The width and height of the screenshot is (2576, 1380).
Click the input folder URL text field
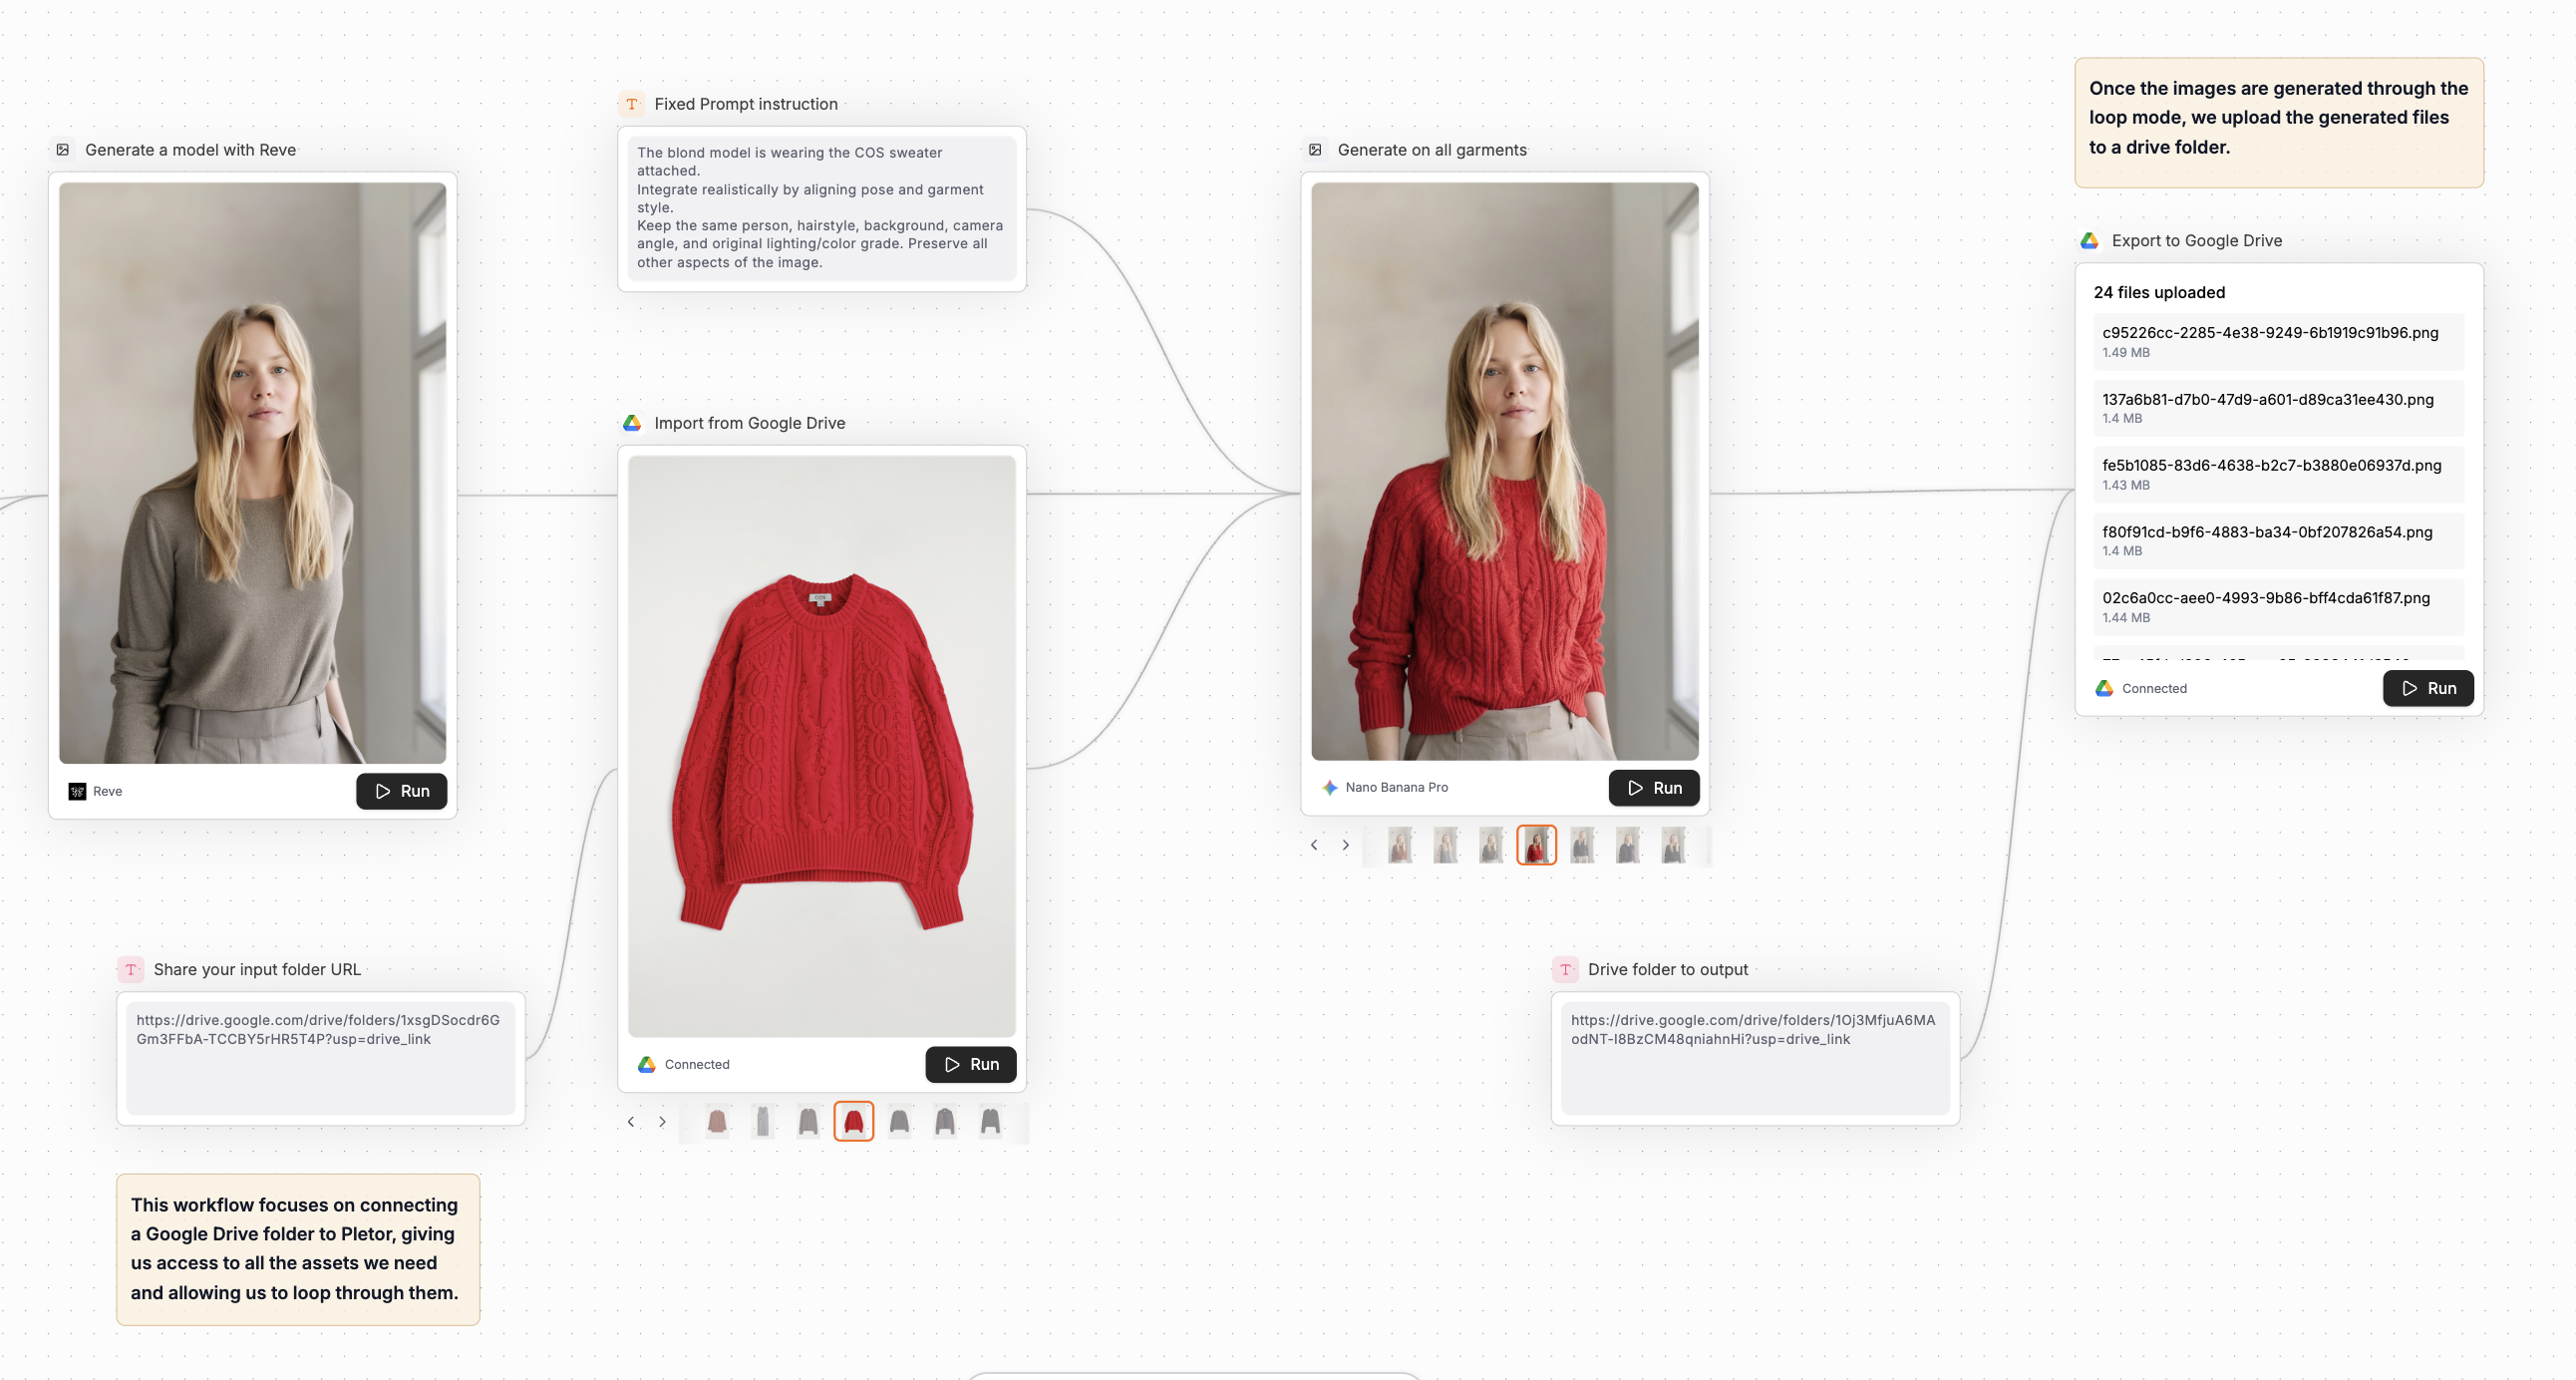pos(320,1057)
